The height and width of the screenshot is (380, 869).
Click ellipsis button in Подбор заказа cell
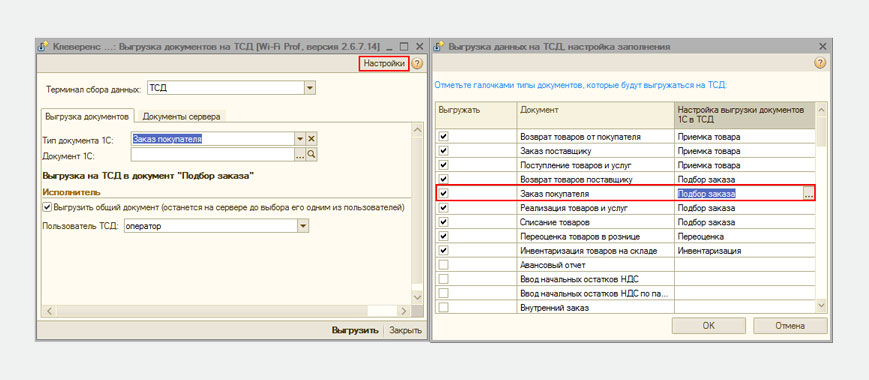click(x=809, y=194)
